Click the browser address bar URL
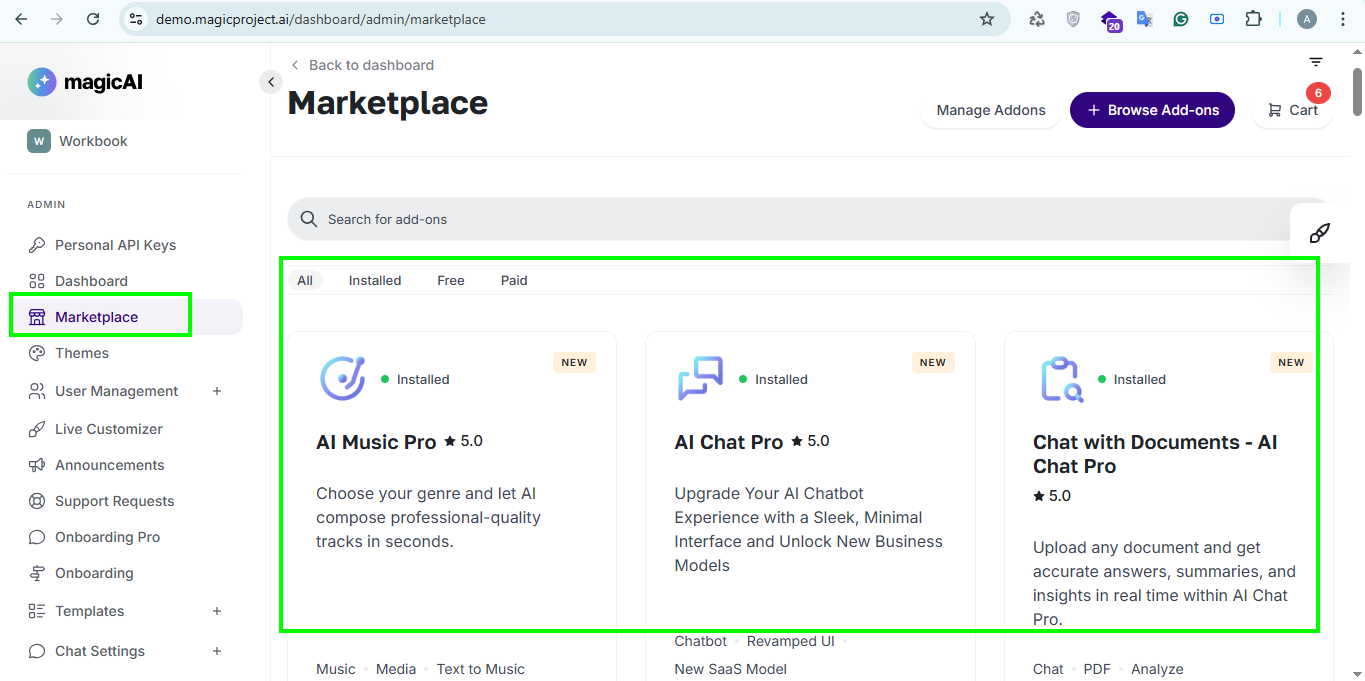Image resolution: width=1365 pixels, height=681 pixels. (x=320, y=19)
